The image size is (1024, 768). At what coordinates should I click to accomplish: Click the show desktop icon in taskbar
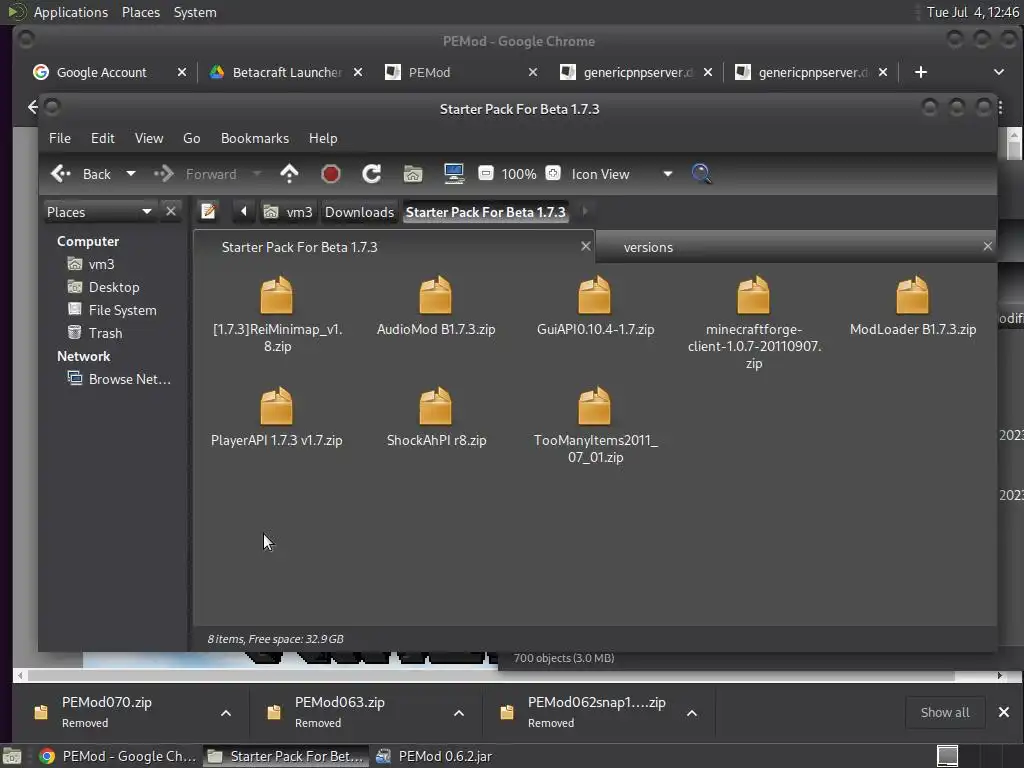tap(12, 756)
